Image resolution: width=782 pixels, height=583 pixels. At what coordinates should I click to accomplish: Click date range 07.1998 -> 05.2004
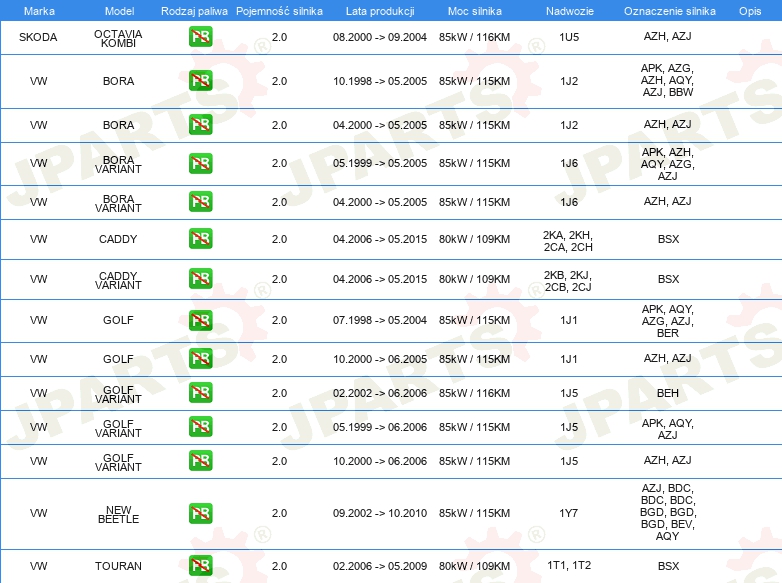tap(380, 320)
